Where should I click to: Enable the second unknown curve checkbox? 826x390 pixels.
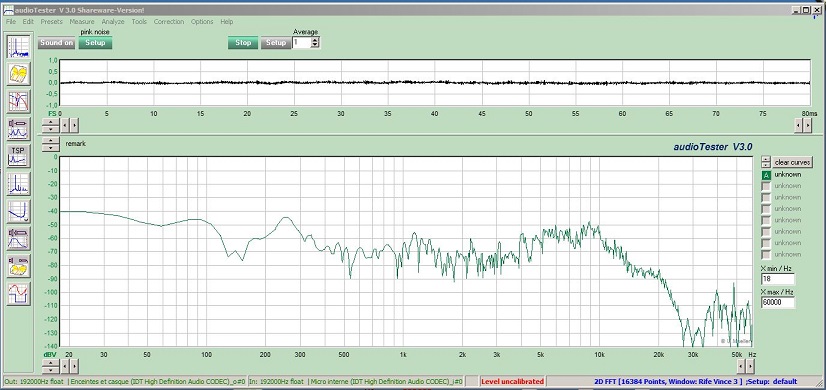click(x=766, y=186)
